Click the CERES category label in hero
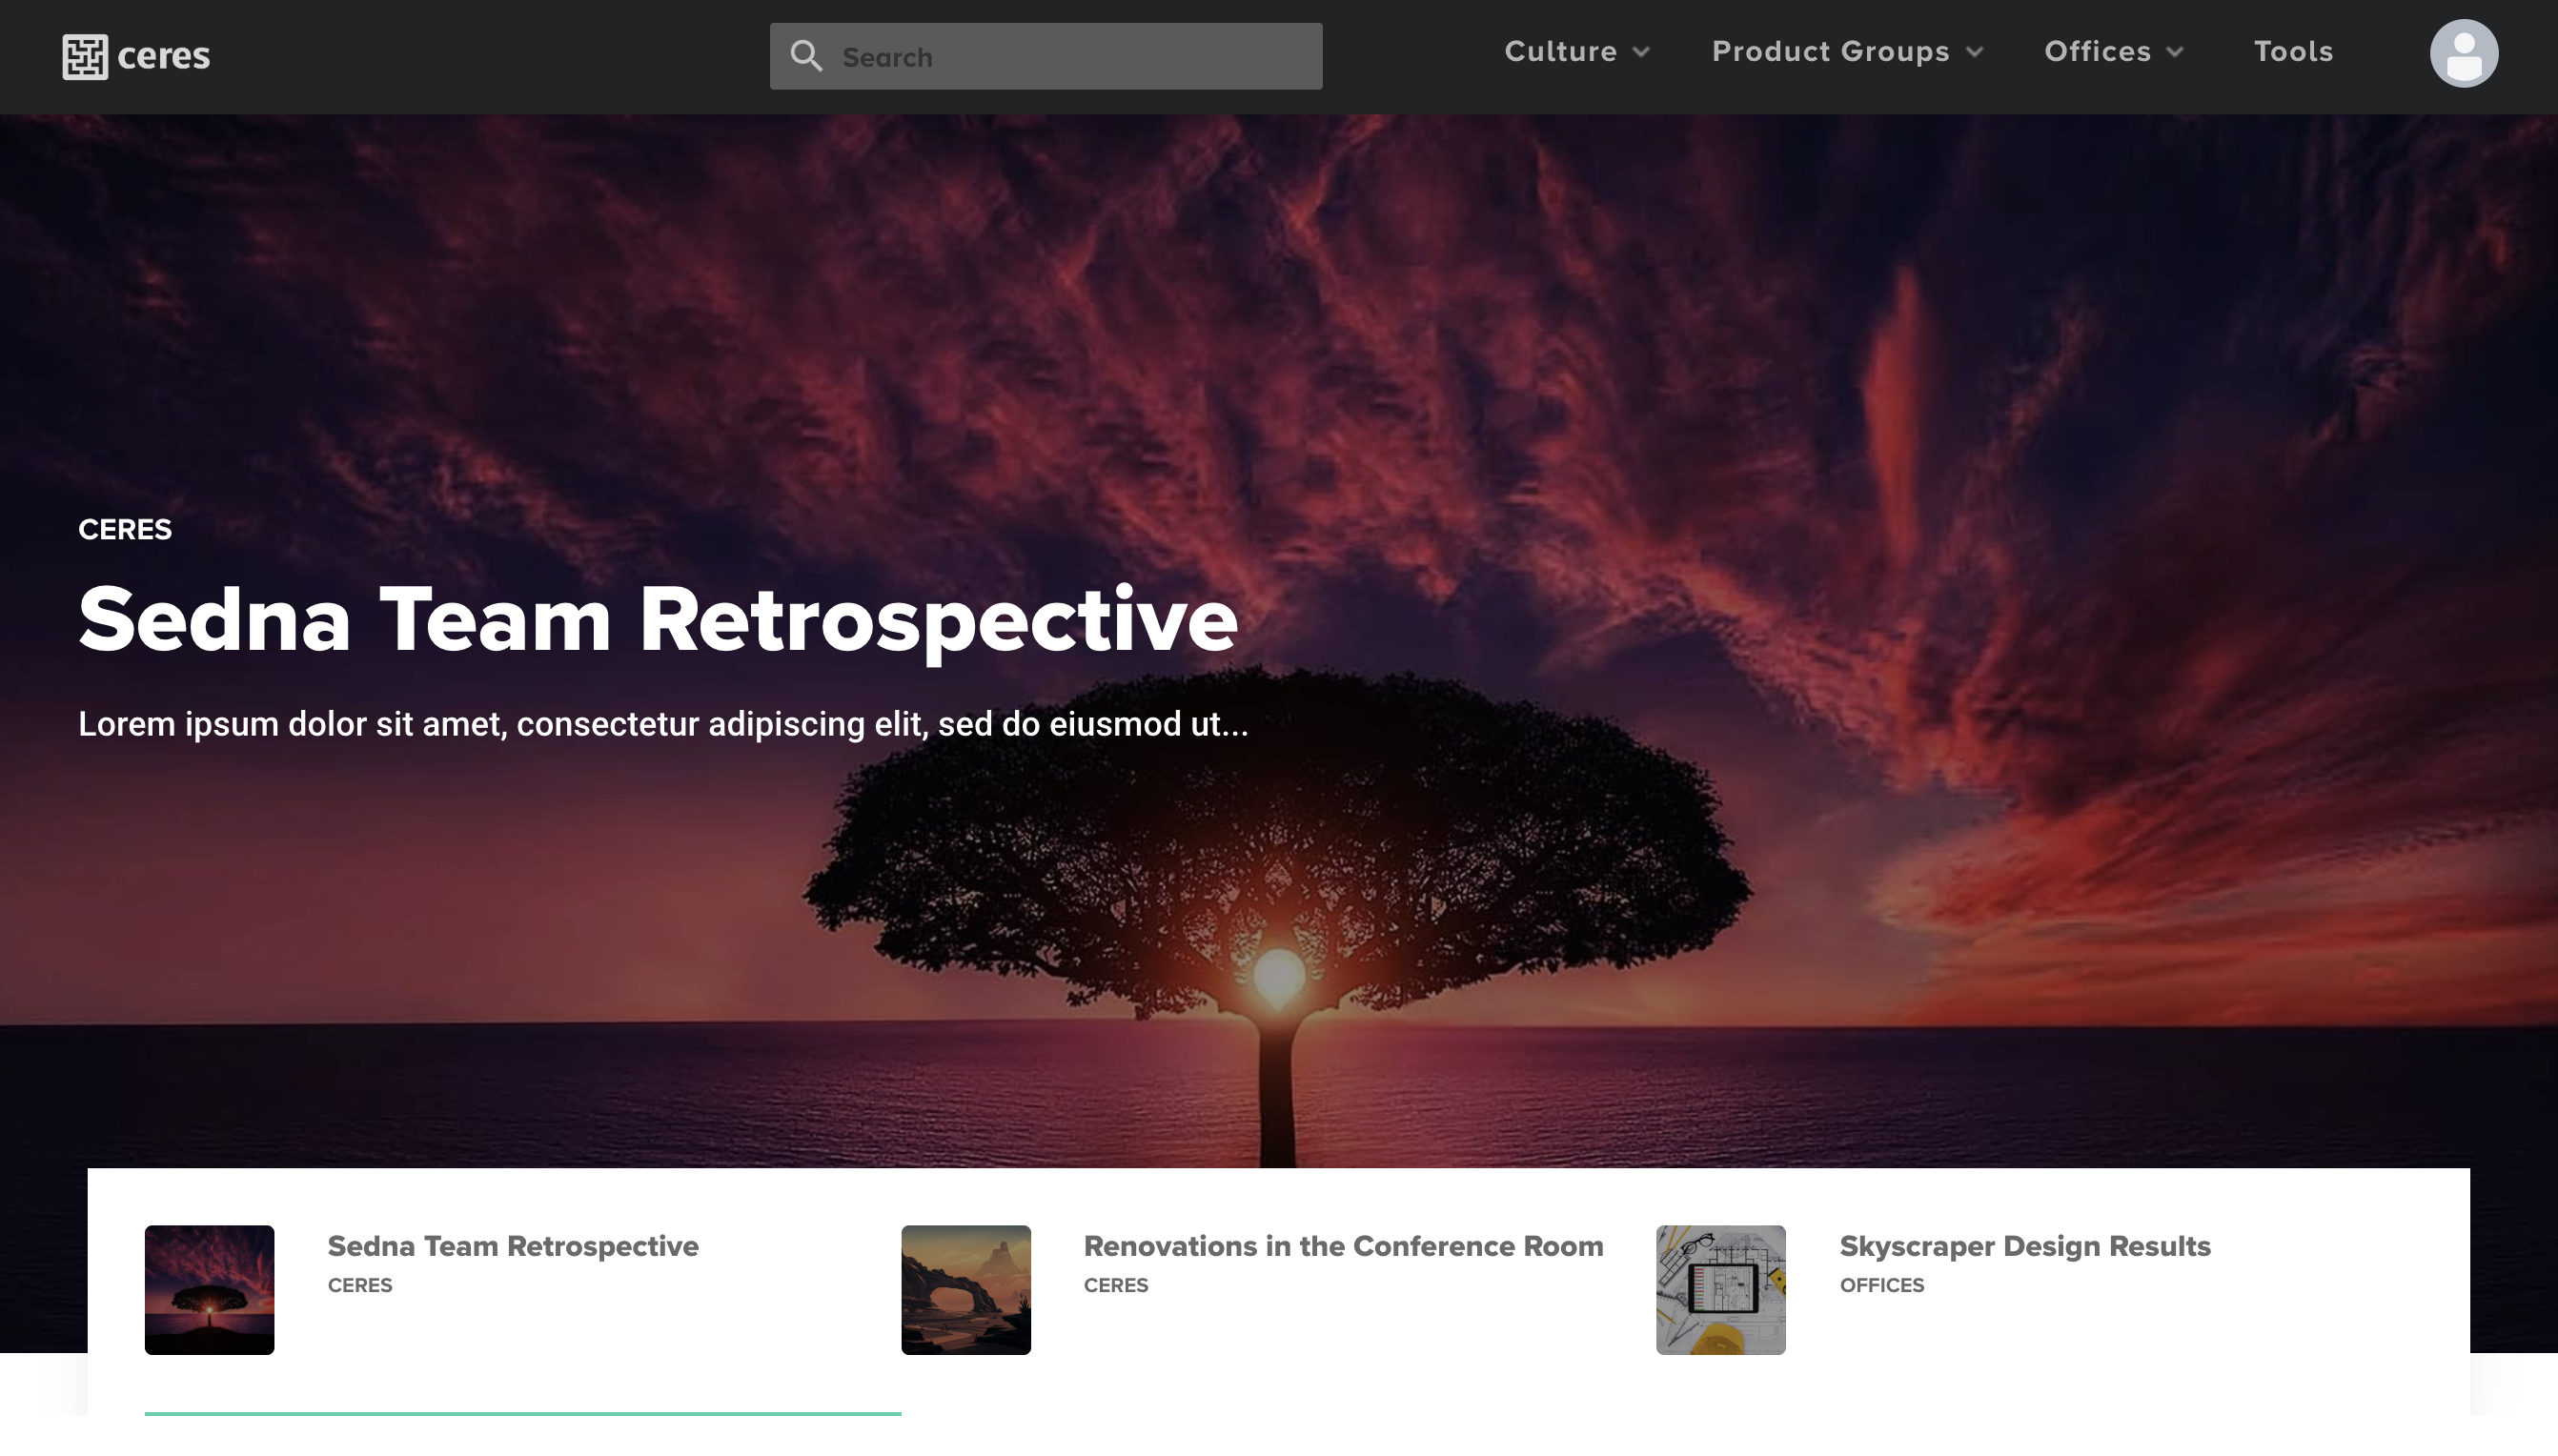Viewport: 2558px width, 1456px height. [x=125, y=529]
